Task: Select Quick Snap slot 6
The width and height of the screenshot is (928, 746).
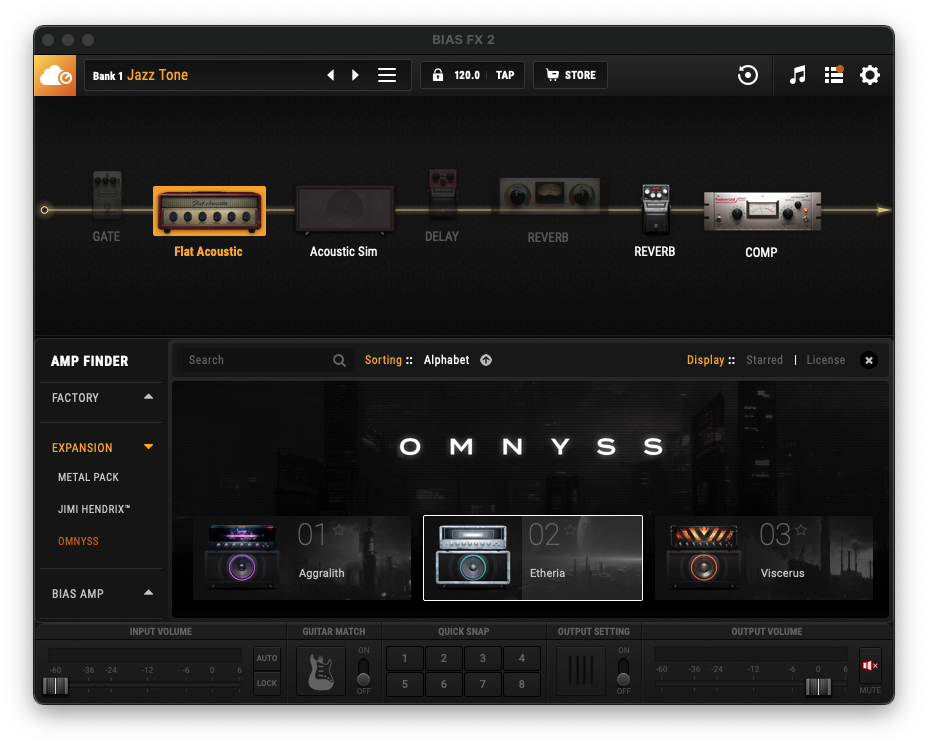Action: (x=444, y=684)
